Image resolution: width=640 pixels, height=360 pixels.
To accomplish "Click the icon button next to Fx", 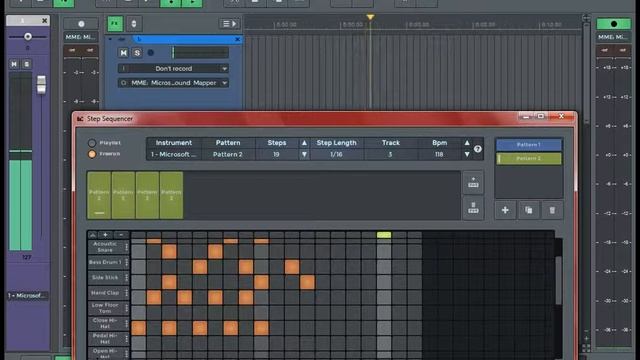I will [133, 24].
